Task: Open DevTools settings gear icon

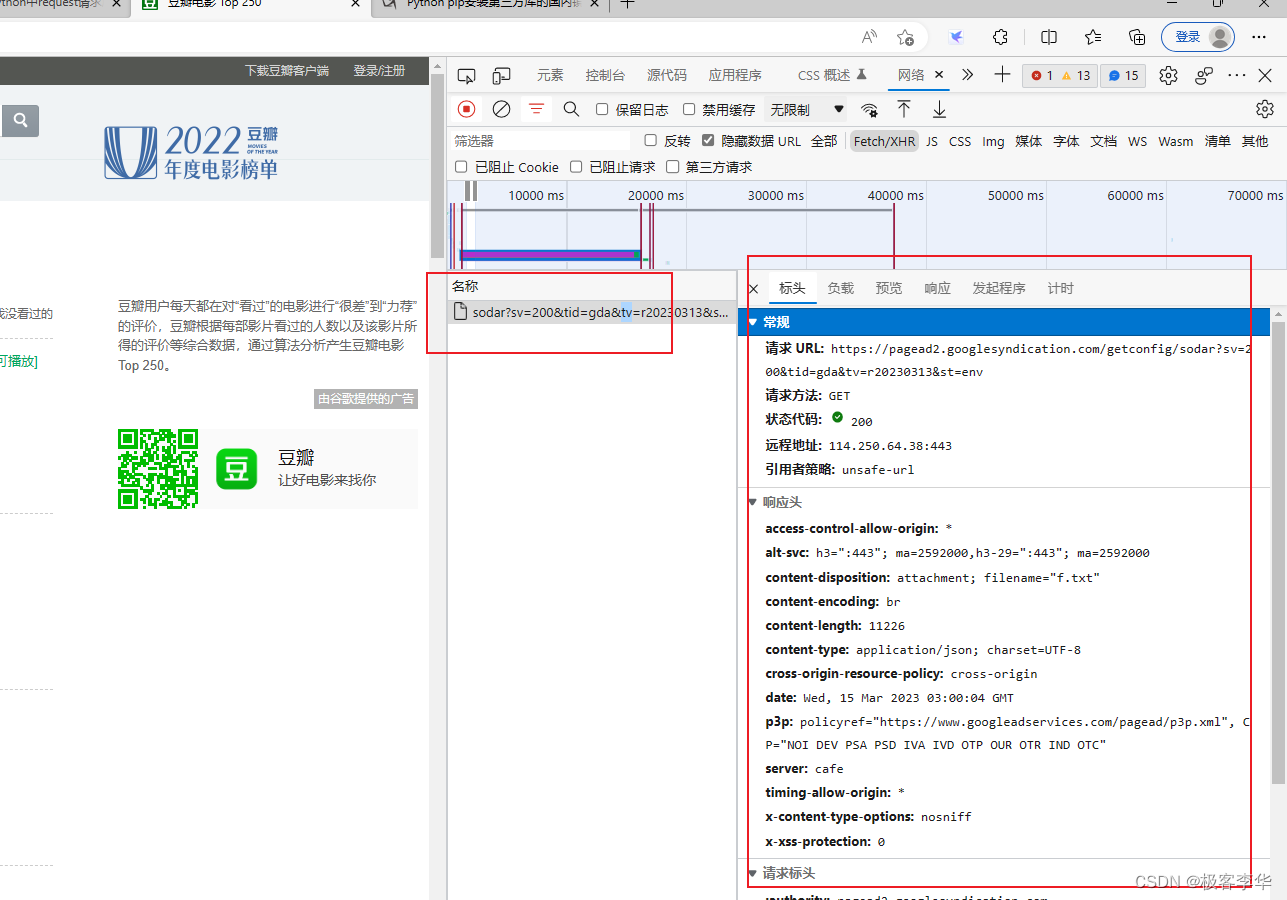Action: point(1168,75)
